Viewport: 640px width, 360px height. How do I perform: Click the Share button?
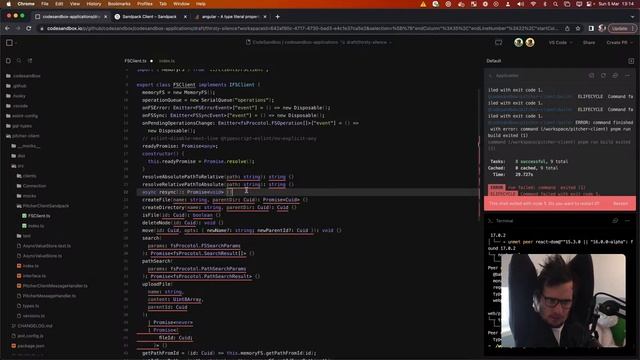click(x=589, y=42)
